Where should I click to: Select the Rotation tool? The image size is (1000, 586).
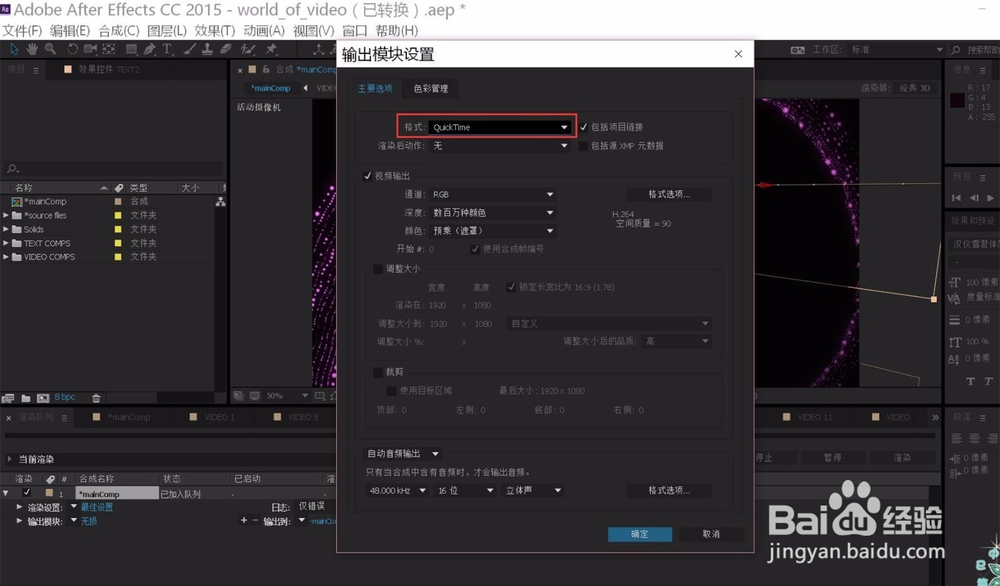click(x=73, y=49)
